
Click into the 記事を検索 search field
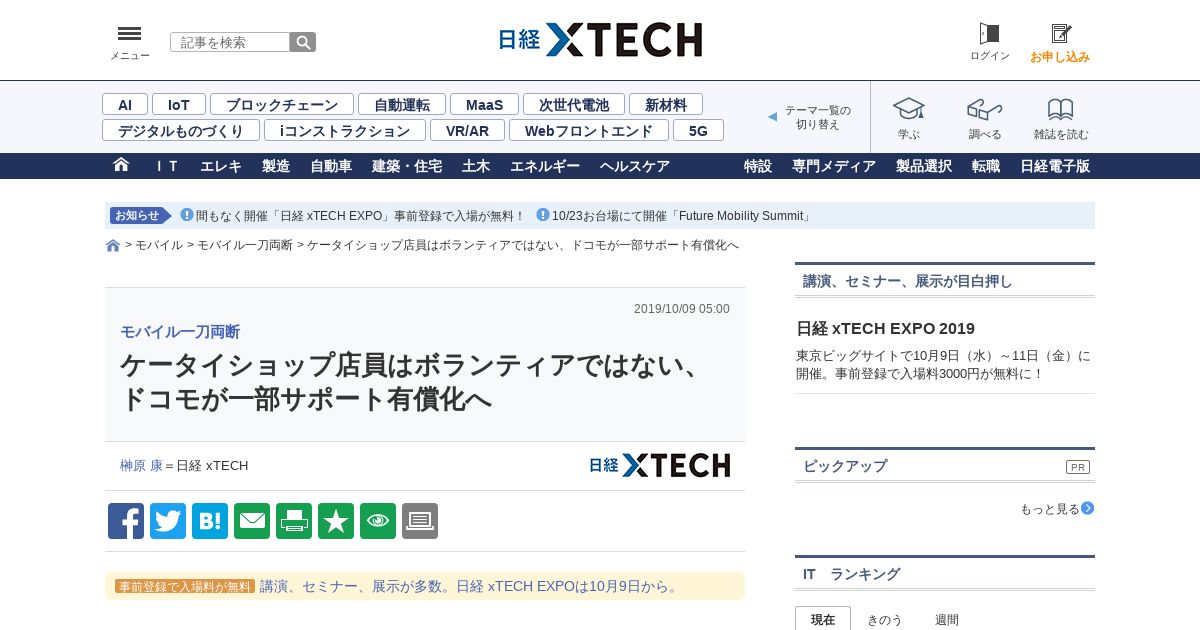click(230, 42)
